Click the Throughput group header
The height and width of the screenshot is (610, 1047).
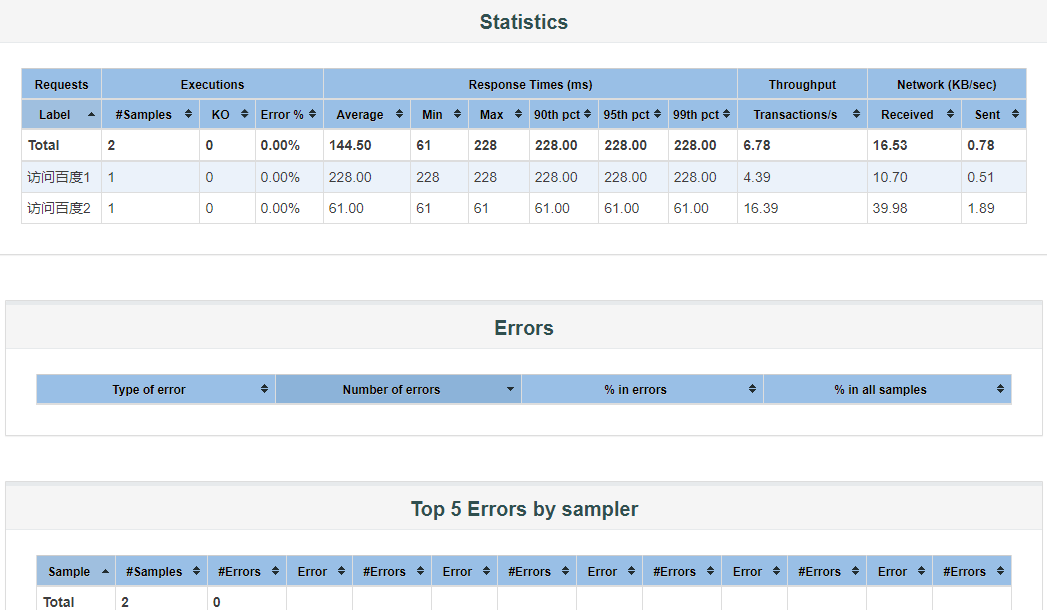click(802, 85)
